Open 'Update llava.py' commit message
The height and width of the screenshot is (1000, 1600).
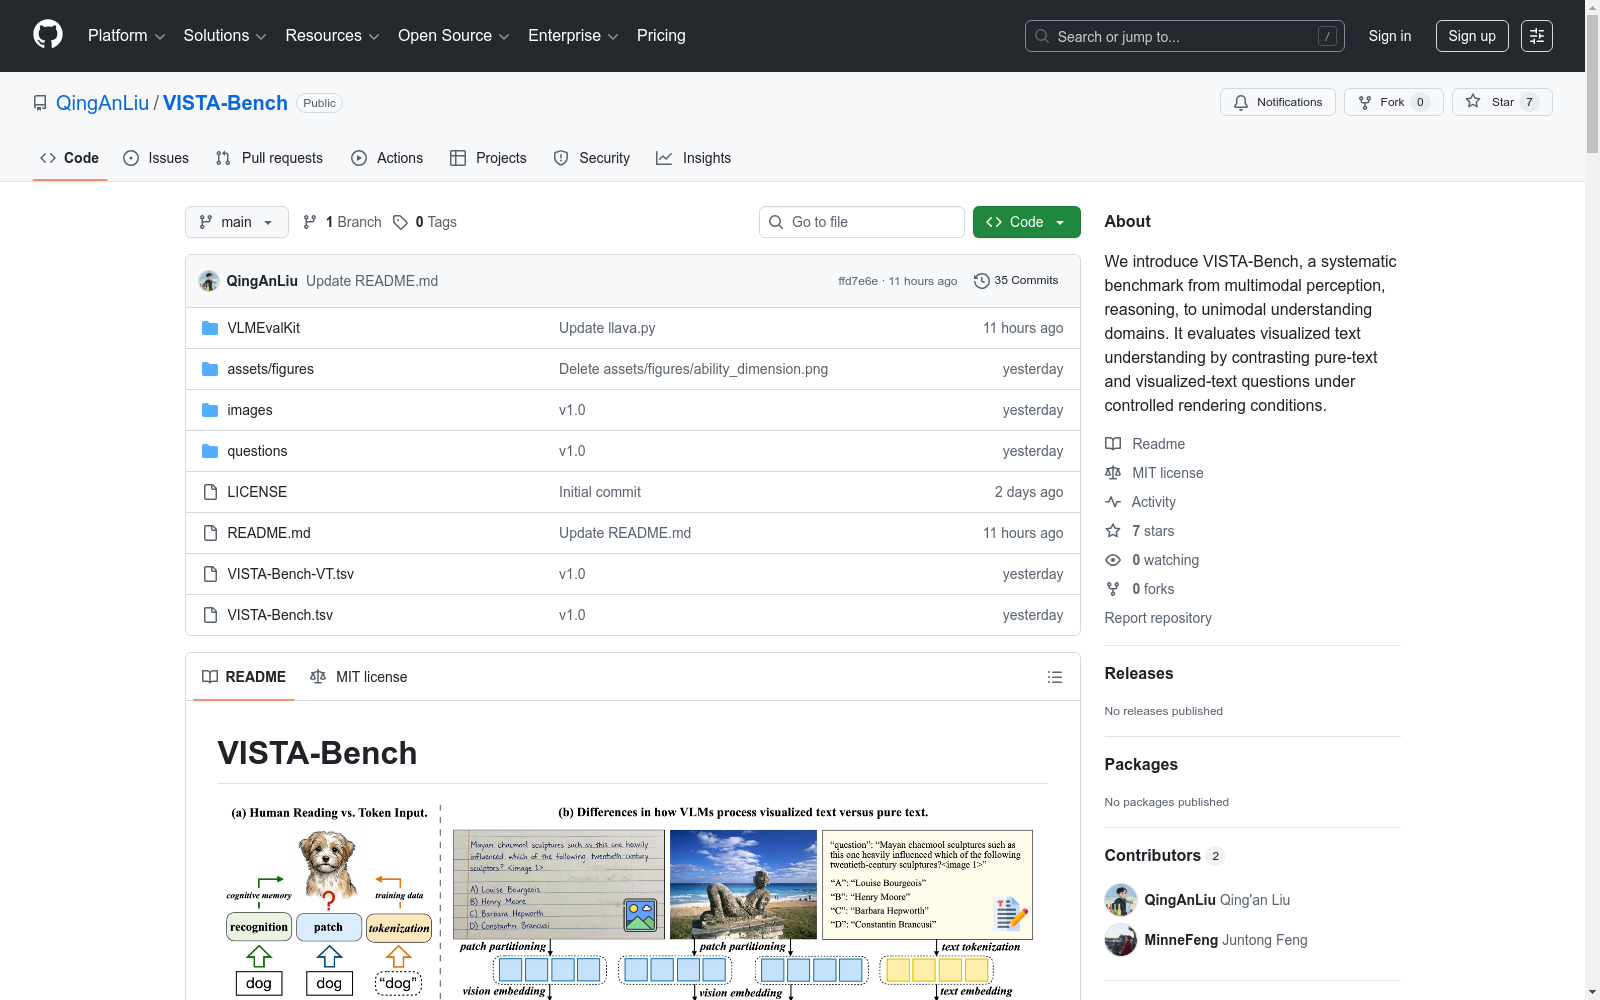pos(607,328)
